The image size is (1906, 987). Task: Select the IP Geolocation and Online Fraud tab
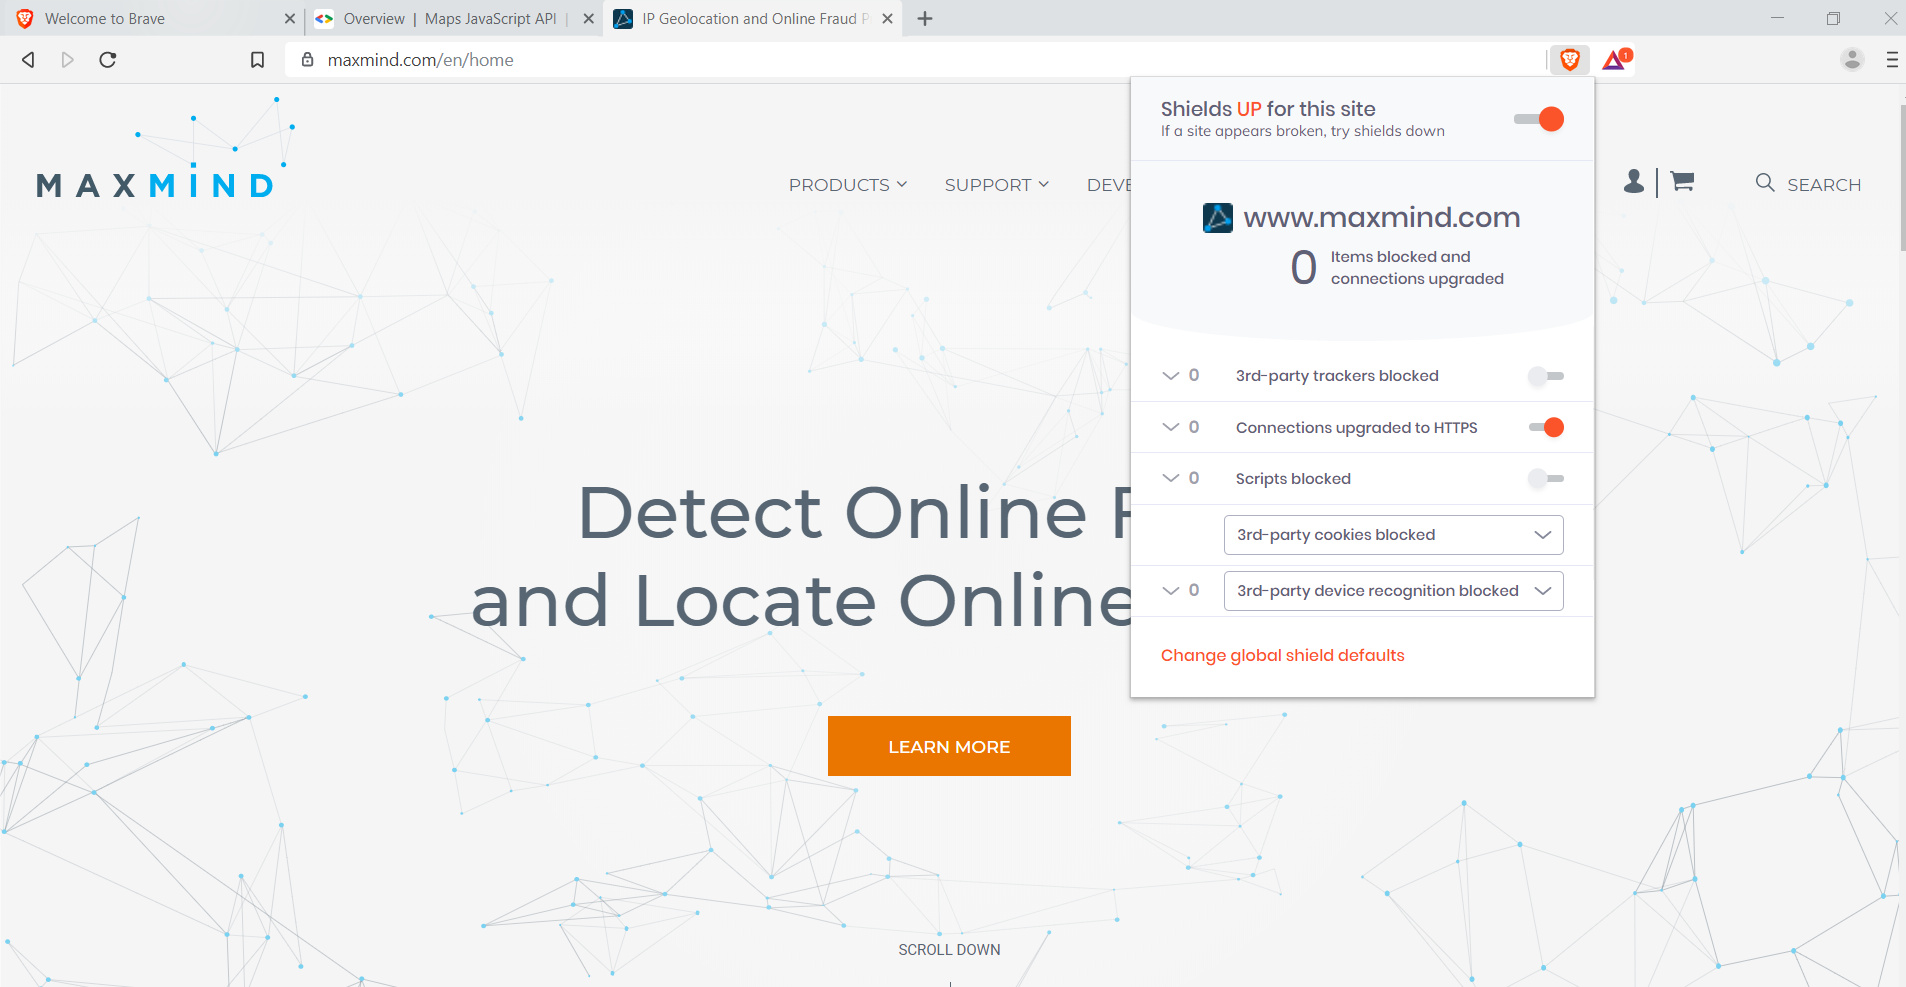pyautogui.click(x=752, y=19)
